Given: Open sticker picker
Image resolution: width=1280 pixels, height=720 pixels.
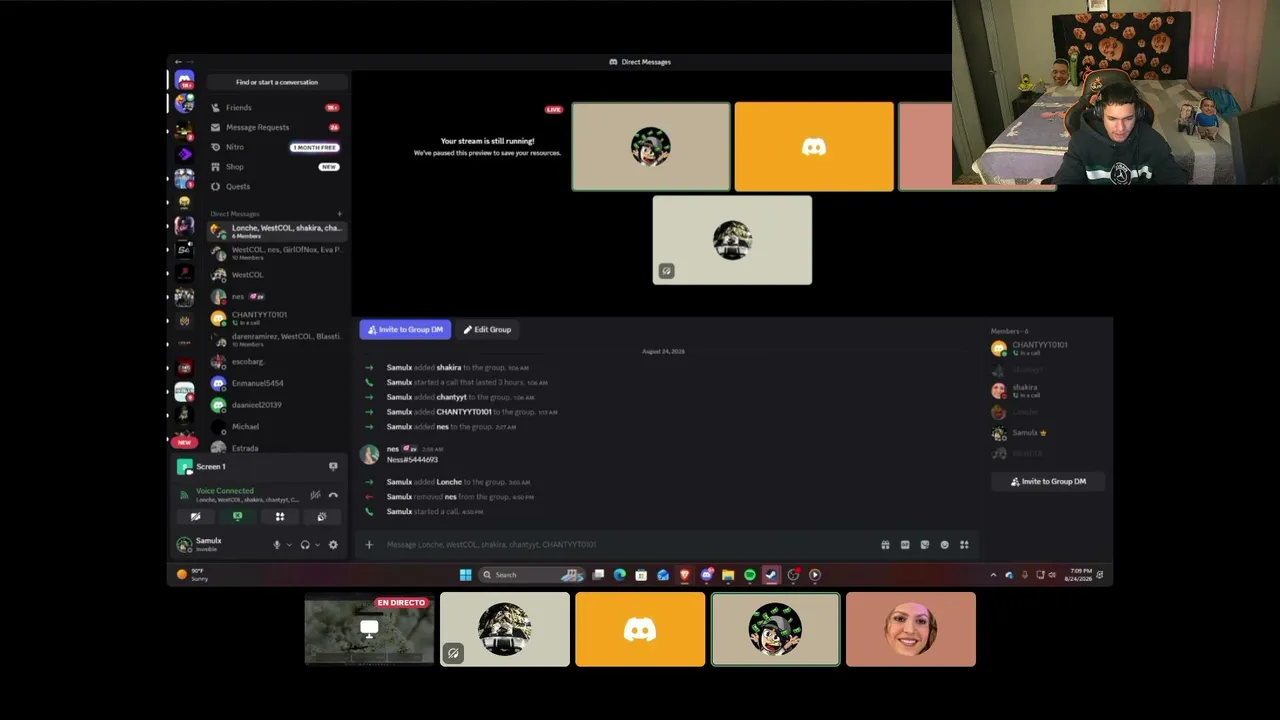Looking at the screenshot, I should (x=925, y=545).
